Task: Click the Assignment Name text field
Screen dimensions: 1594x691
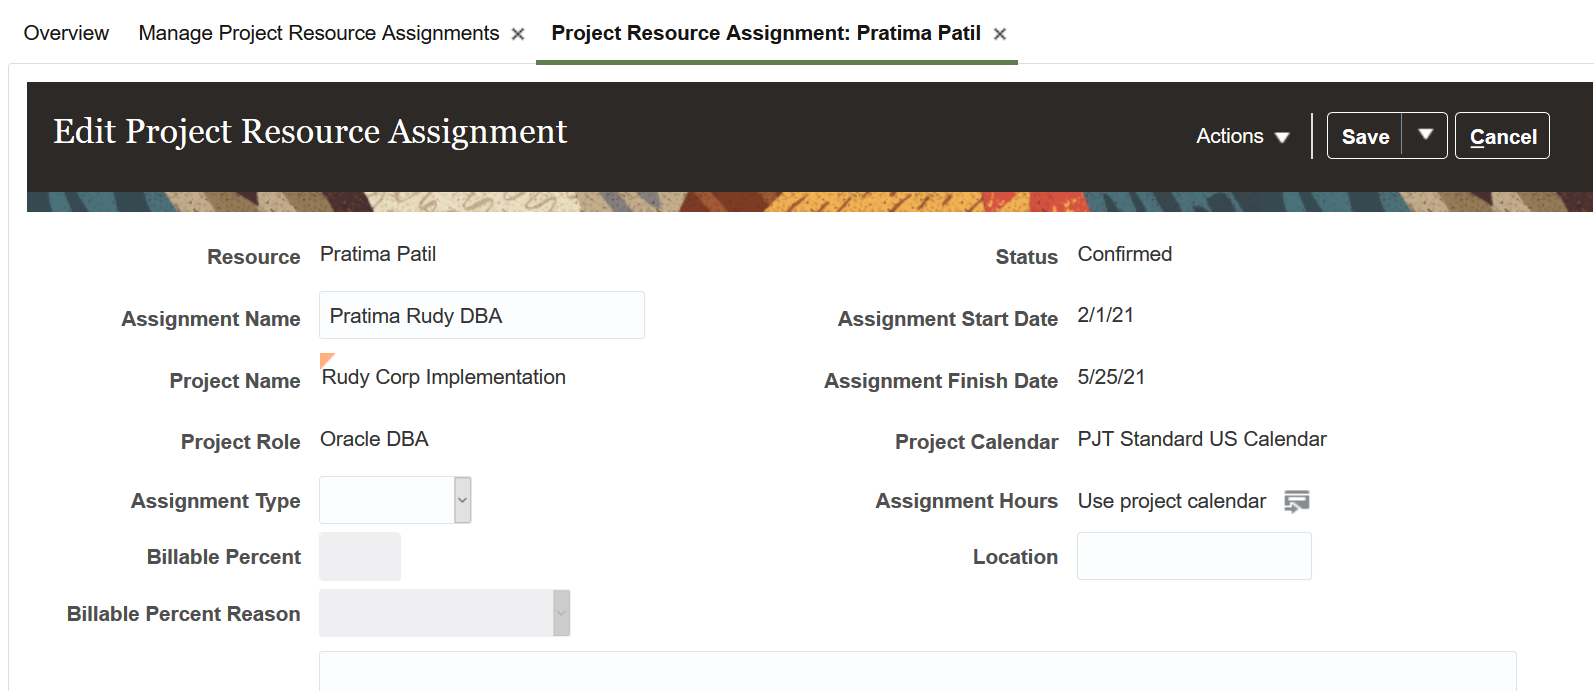Action: coord(481,316)
